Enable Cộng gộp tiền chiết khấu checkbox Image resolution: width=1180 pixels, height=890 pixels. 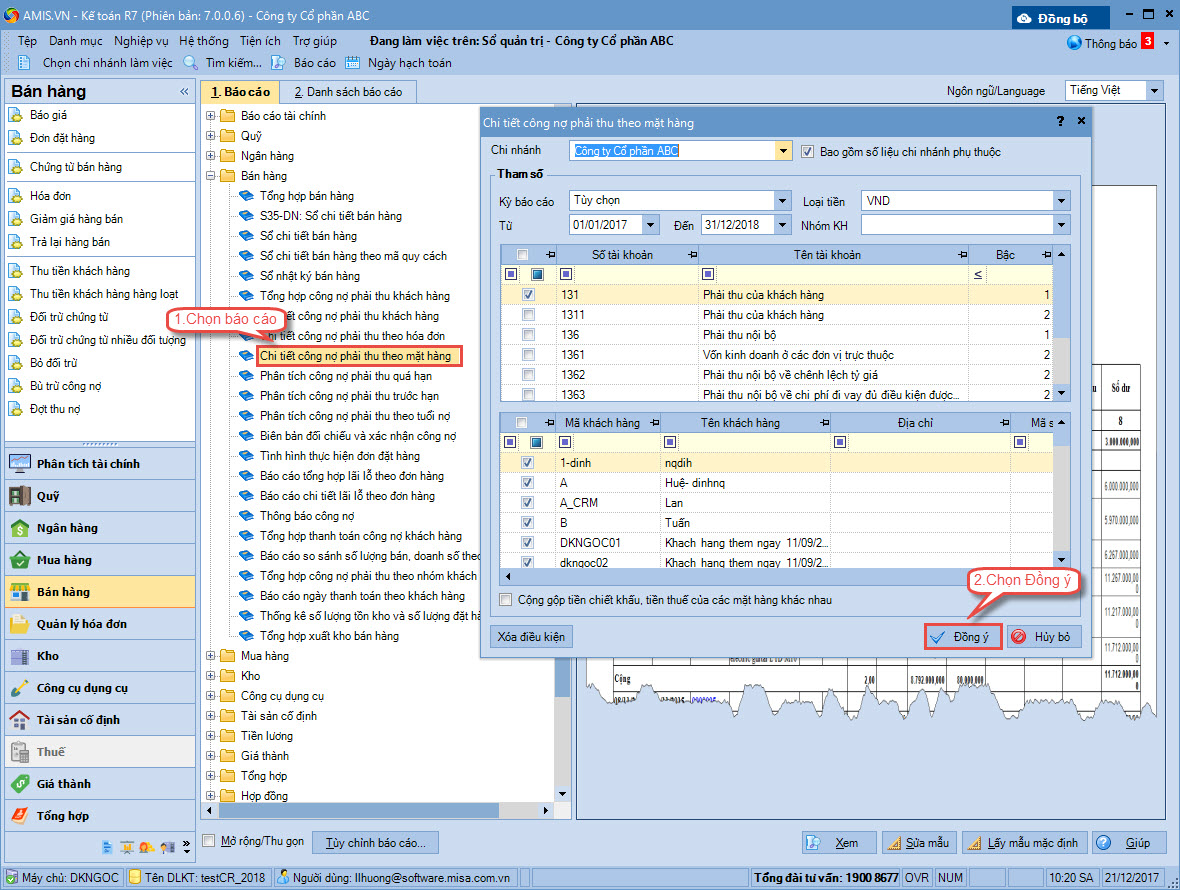coord(506,600)
